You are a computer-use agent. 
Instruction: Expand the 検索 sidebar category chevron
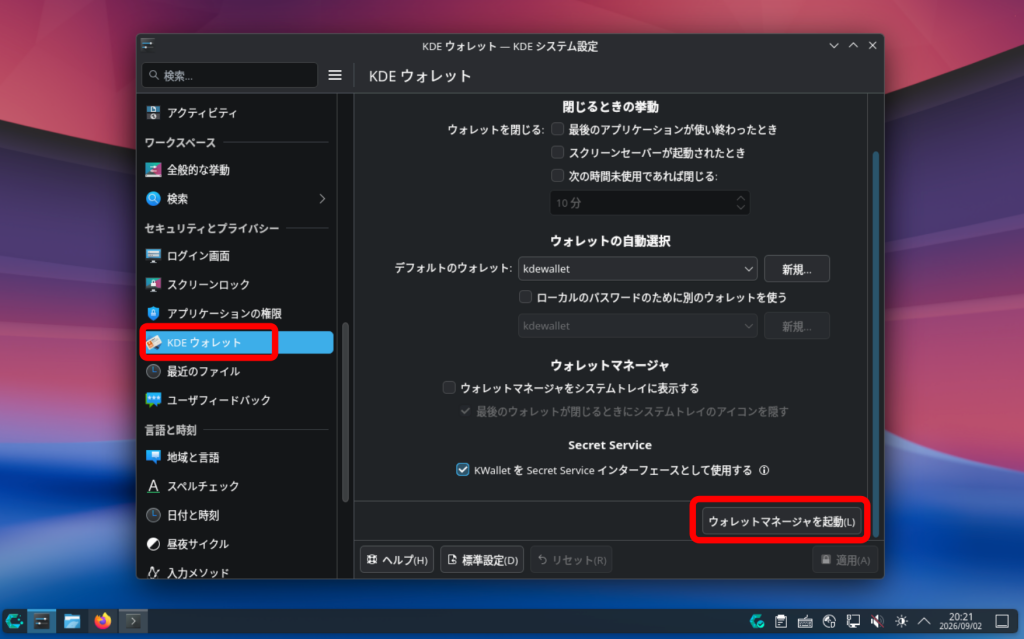point(322,199)
